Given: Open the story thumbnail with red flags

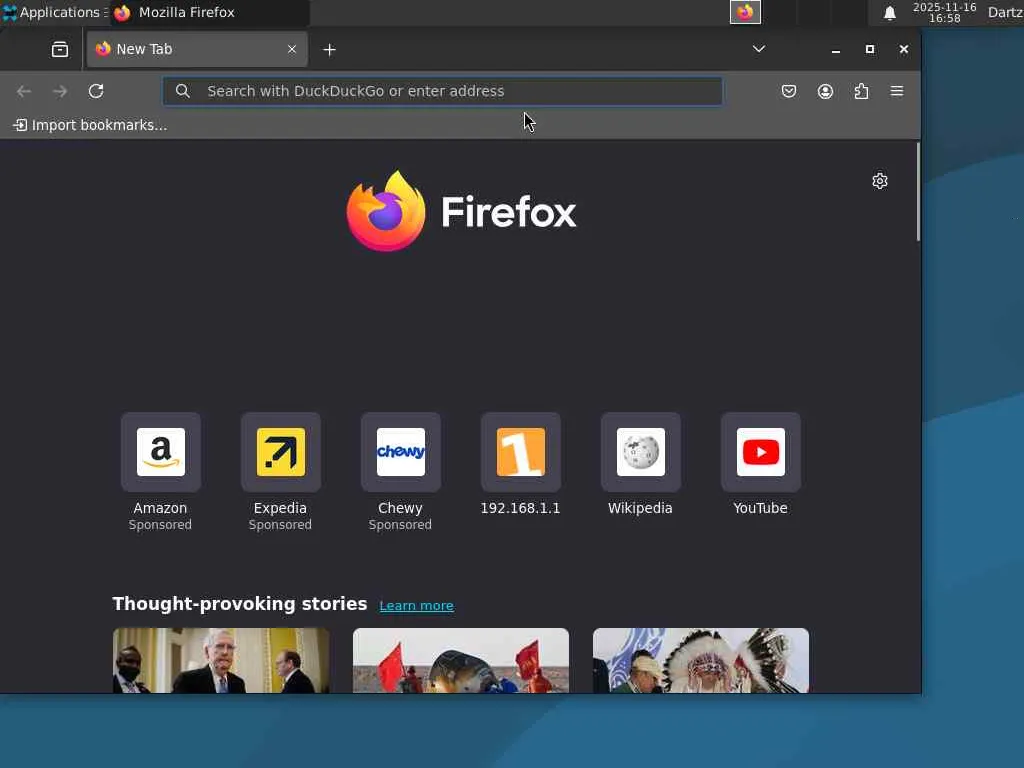Looking at the screenshot, I should click(461, 660).
